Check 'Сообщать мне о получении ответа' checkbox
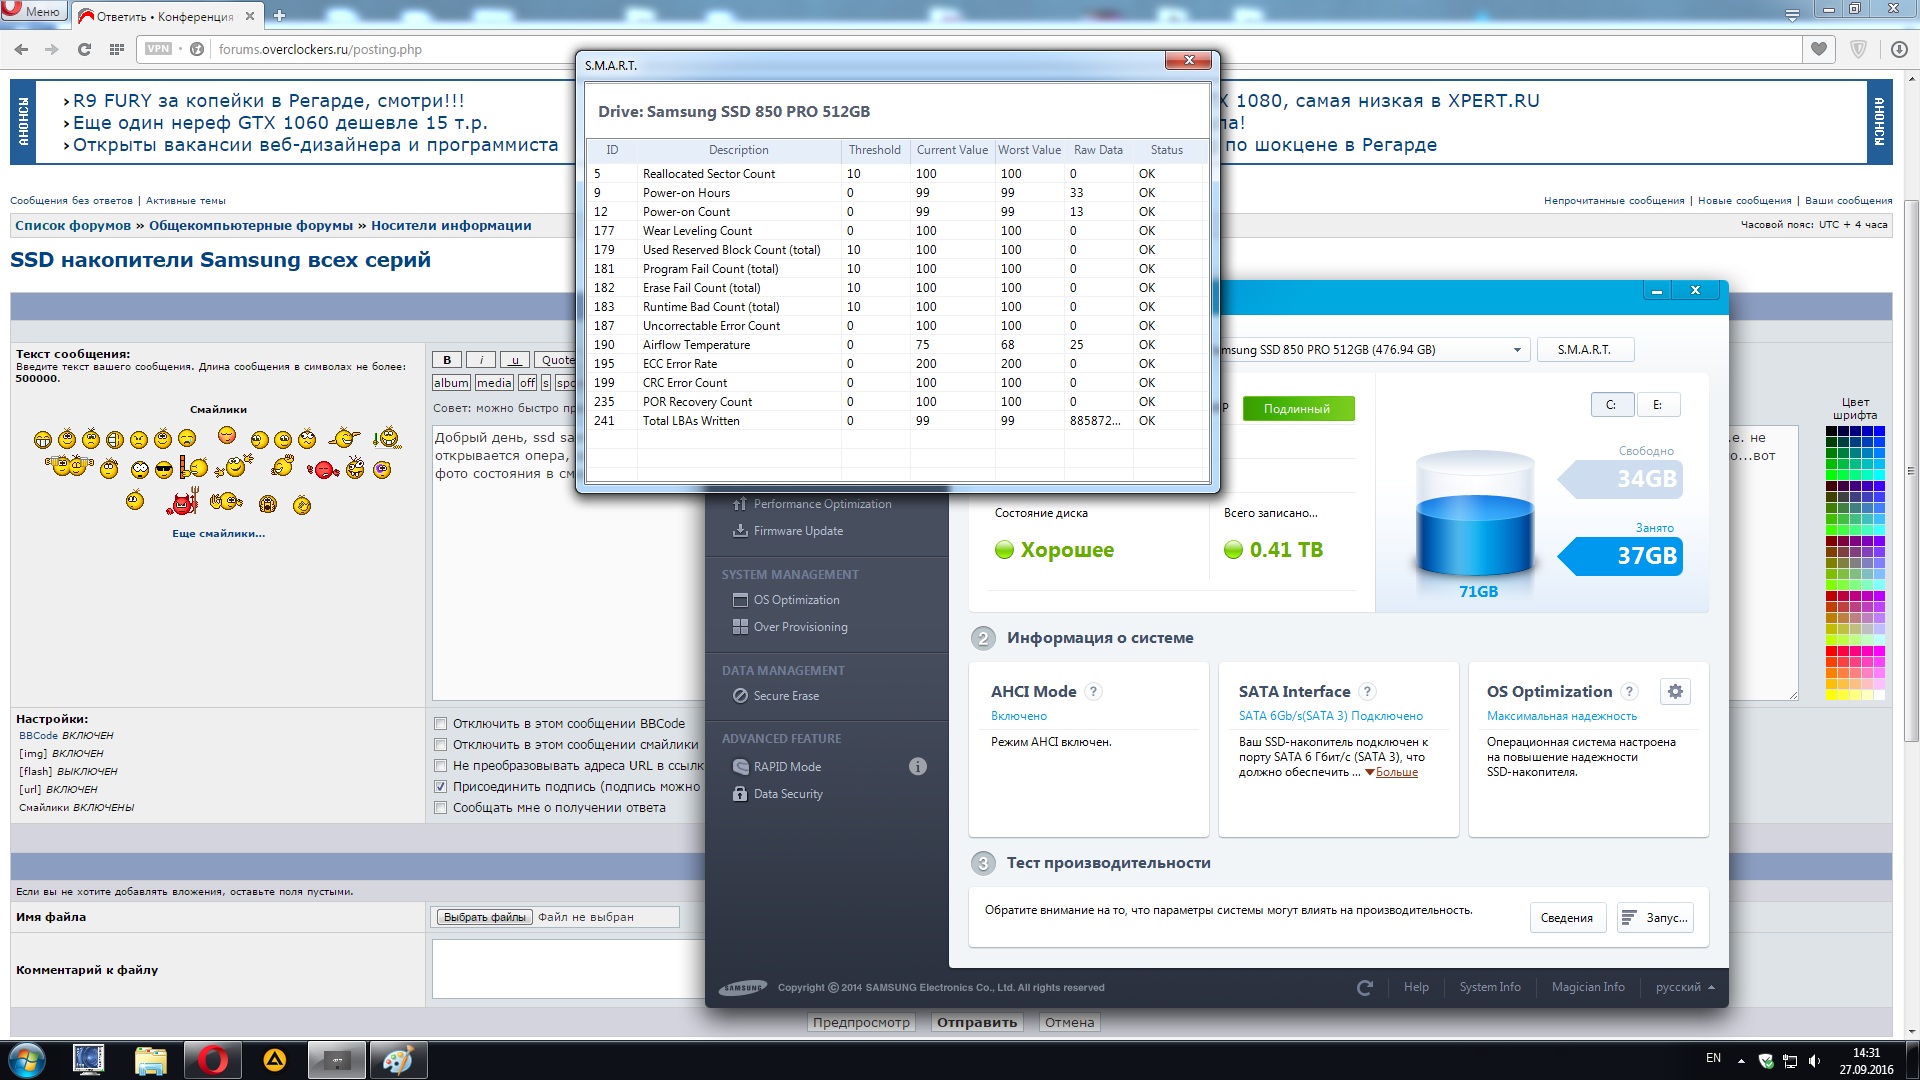Image resolution: width=1920 pixels, height=1080 pixels. pos(440,808)
